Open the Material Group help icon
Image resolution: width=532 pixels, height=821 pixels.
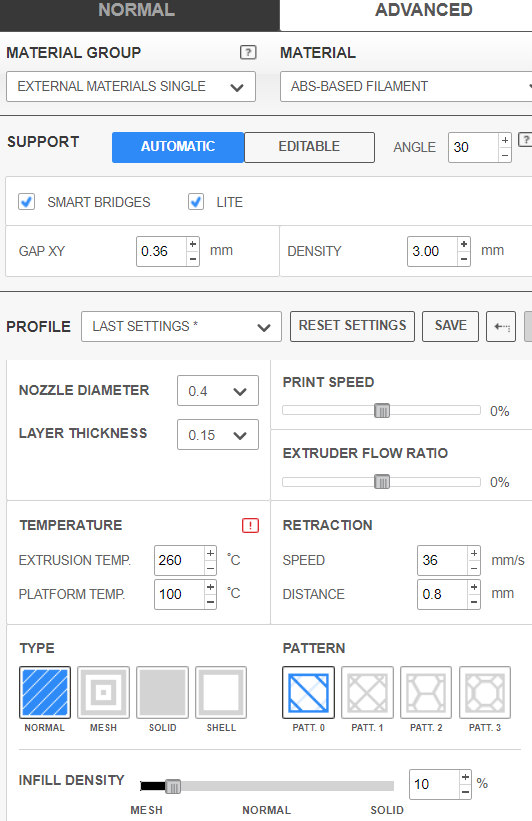coord(248,52)
